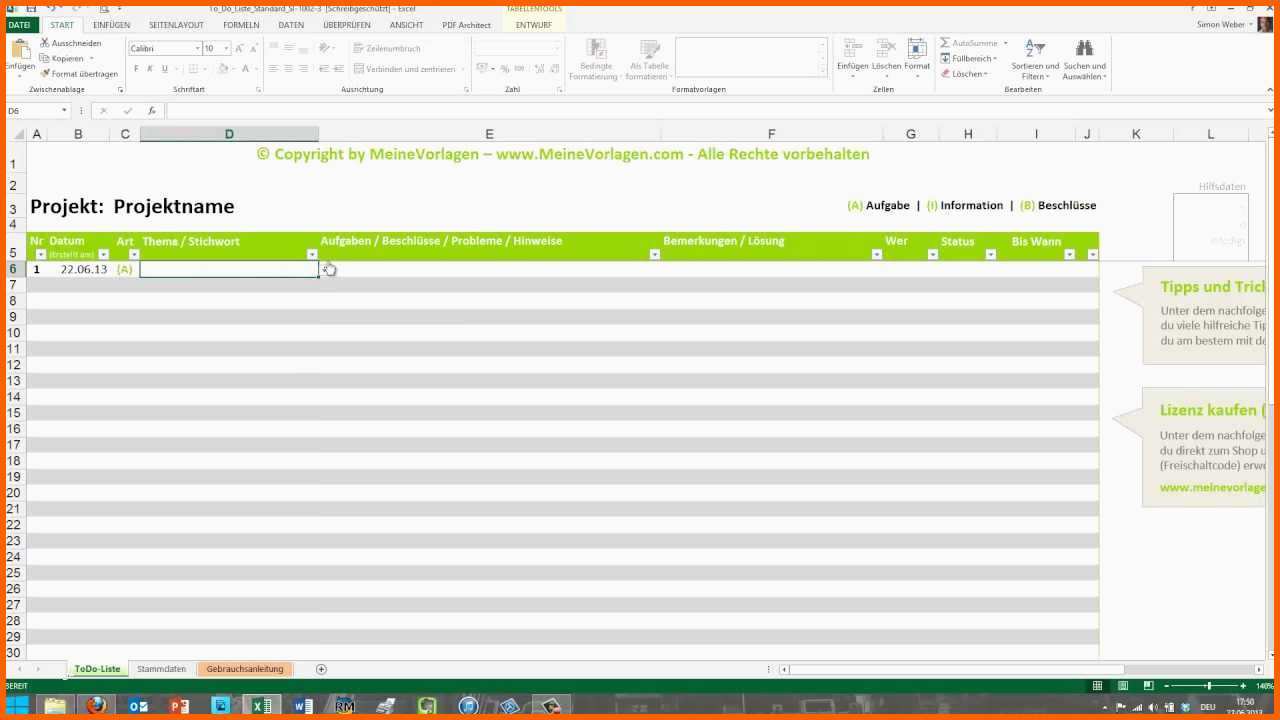The height and width of the screenshot is (720, 1280).
Task: Expand the Name Box dropdown arrow
Action: (65, 111)
